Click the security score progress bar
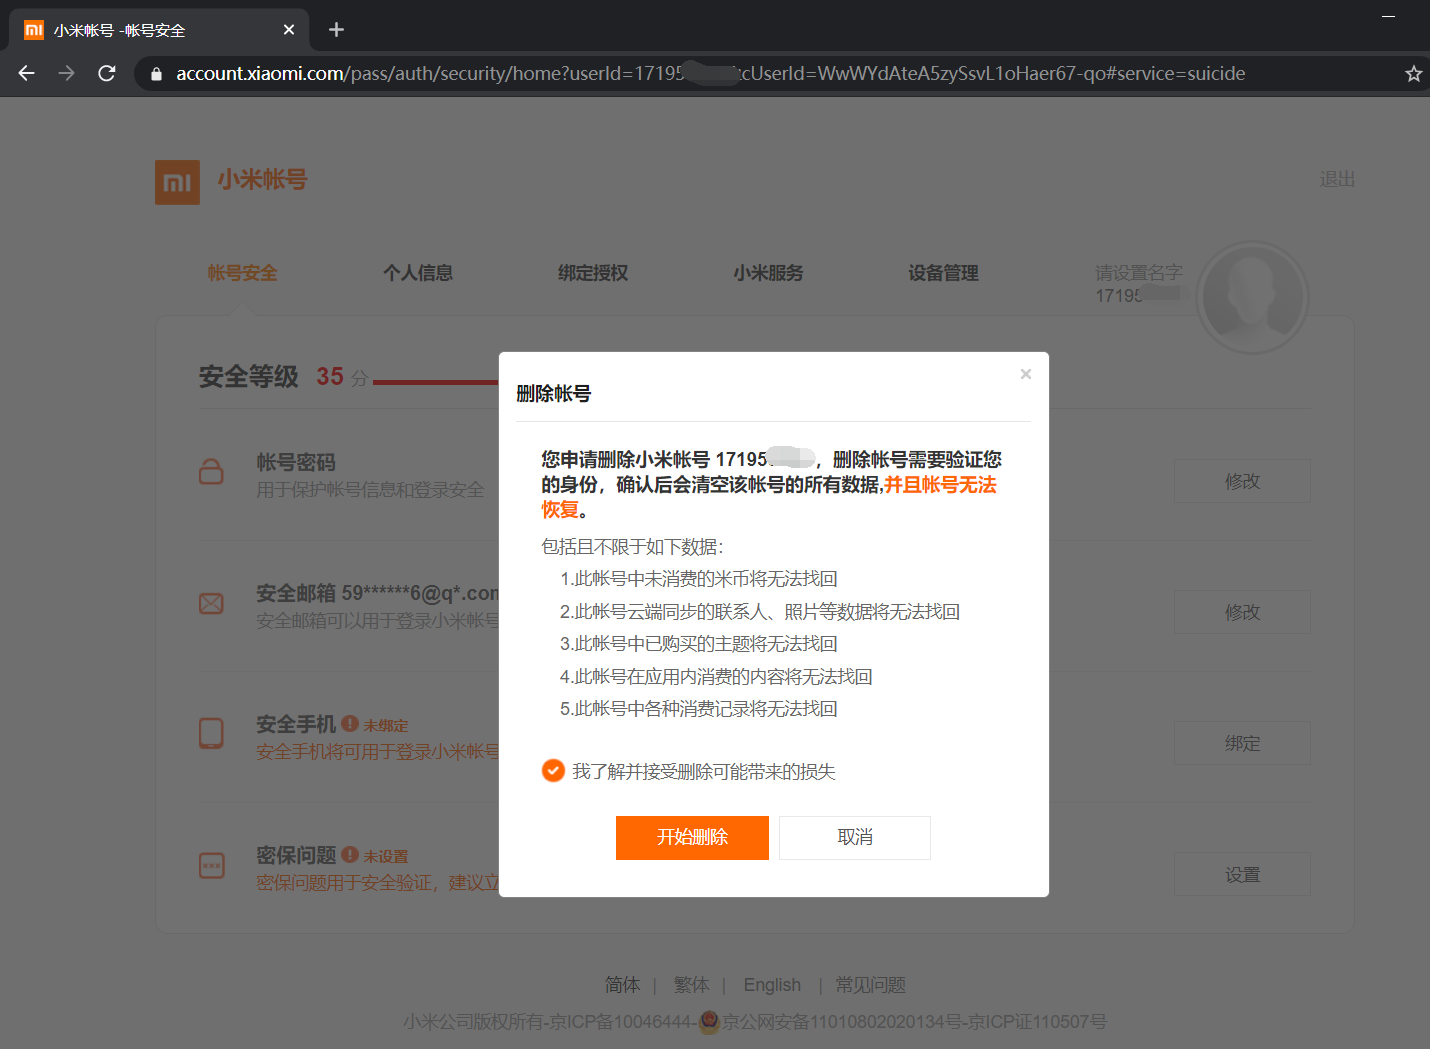Image resolution: width=1430 pixels, height=1049 pixels. coord(437,383)
